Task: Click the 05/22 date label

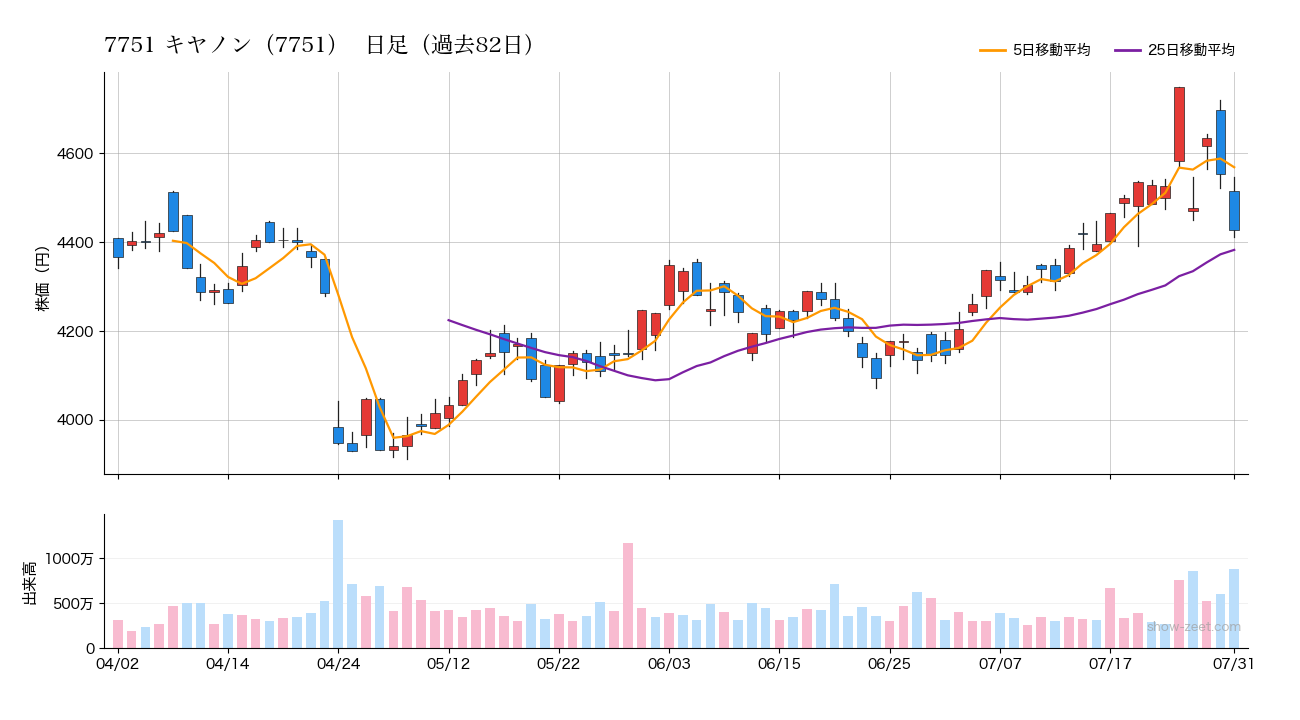Action: pyautogui.click(x=559, y=663)
